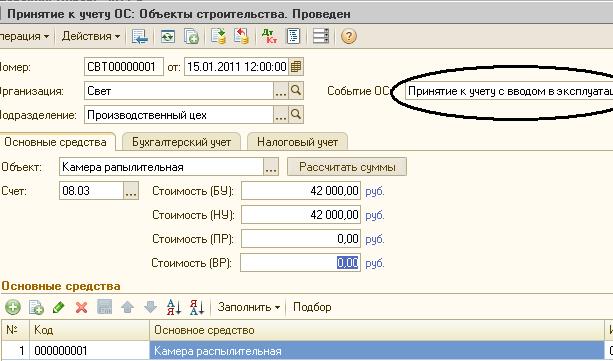This screenshot has height=361, width=613.
Task: Open the date calendar picker icon
Action: pyautogui.click(x=296, y=66)
